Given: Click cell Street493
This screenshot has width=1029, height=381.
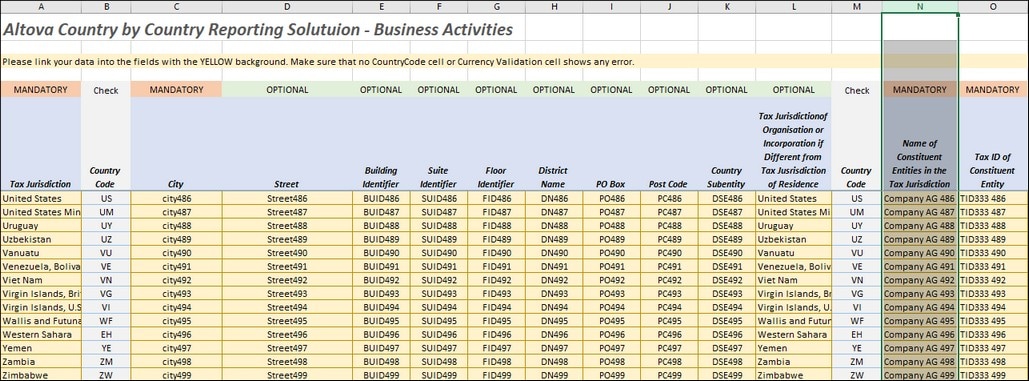Looking at the screenshot, I should pyautogui.click(x=287, y=293).
